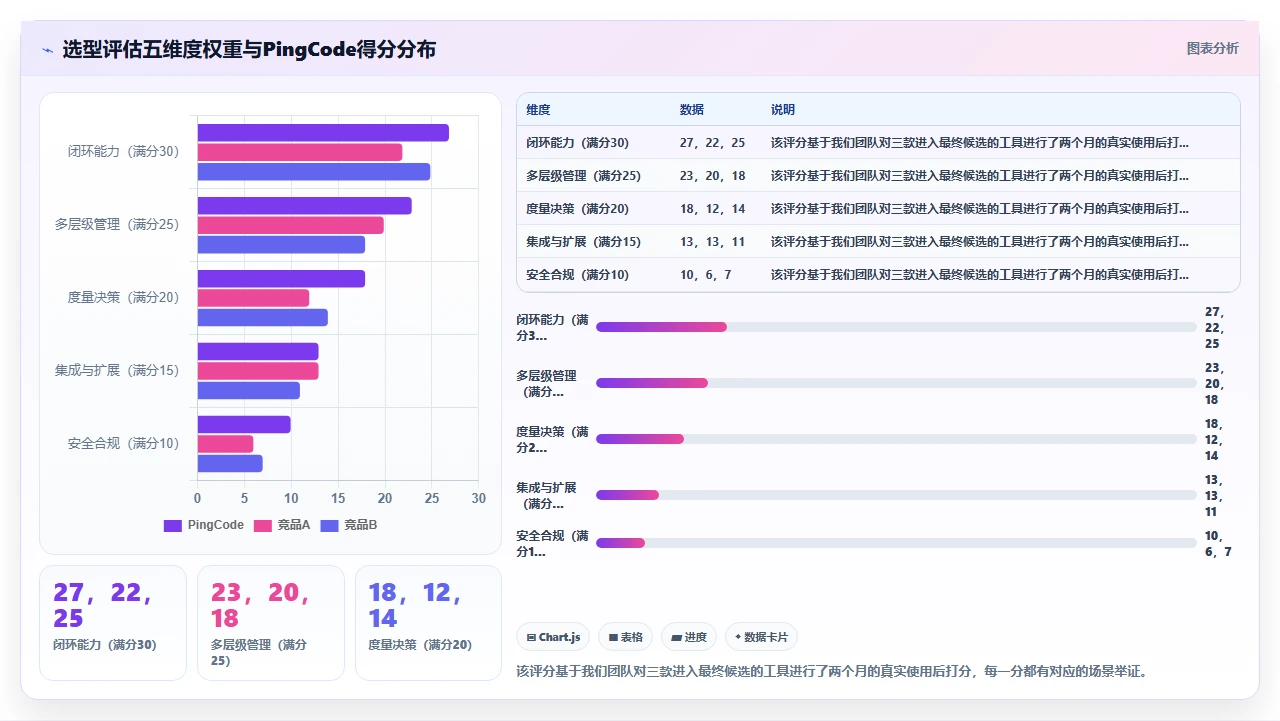
Task: Open the 度量决策（满分20）data card
Action: tap(428, 623)
